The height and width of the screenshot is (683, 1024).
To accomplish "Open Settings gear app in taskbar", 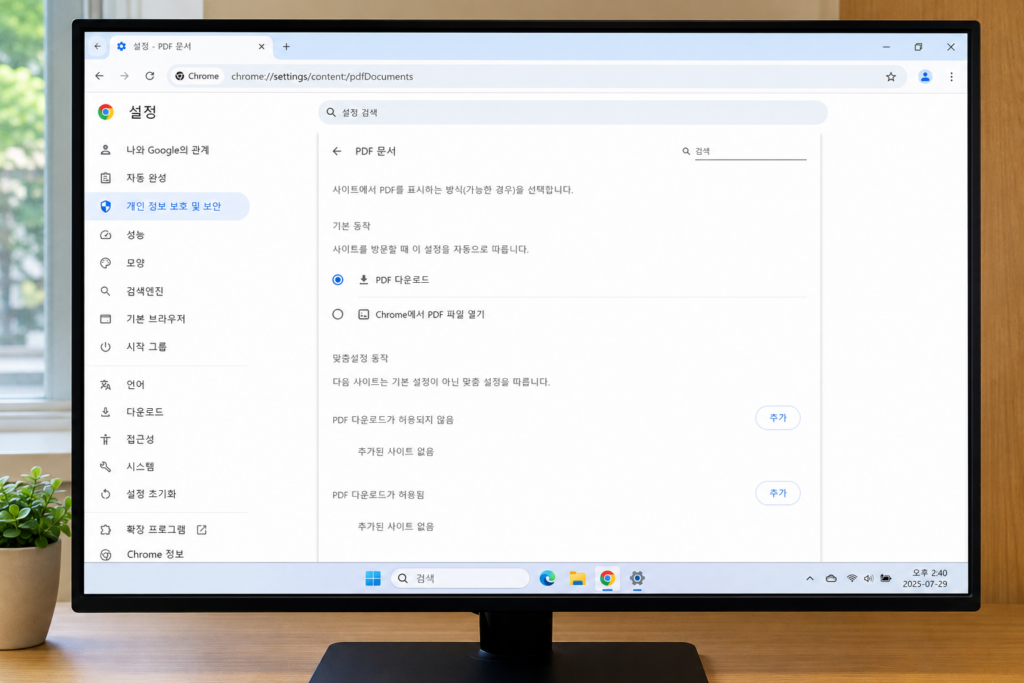I will tap(637, 578).
